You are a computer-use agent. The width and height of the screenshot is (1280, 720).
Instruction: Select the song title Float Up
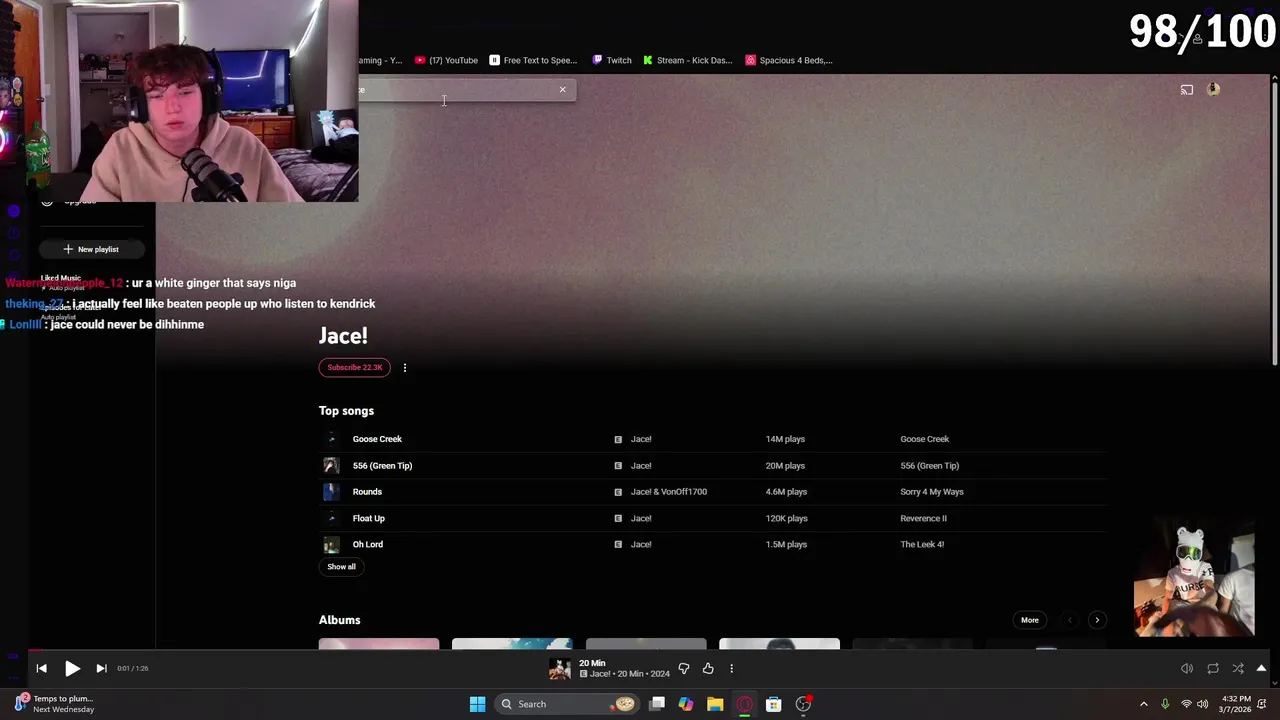point(368,519)
